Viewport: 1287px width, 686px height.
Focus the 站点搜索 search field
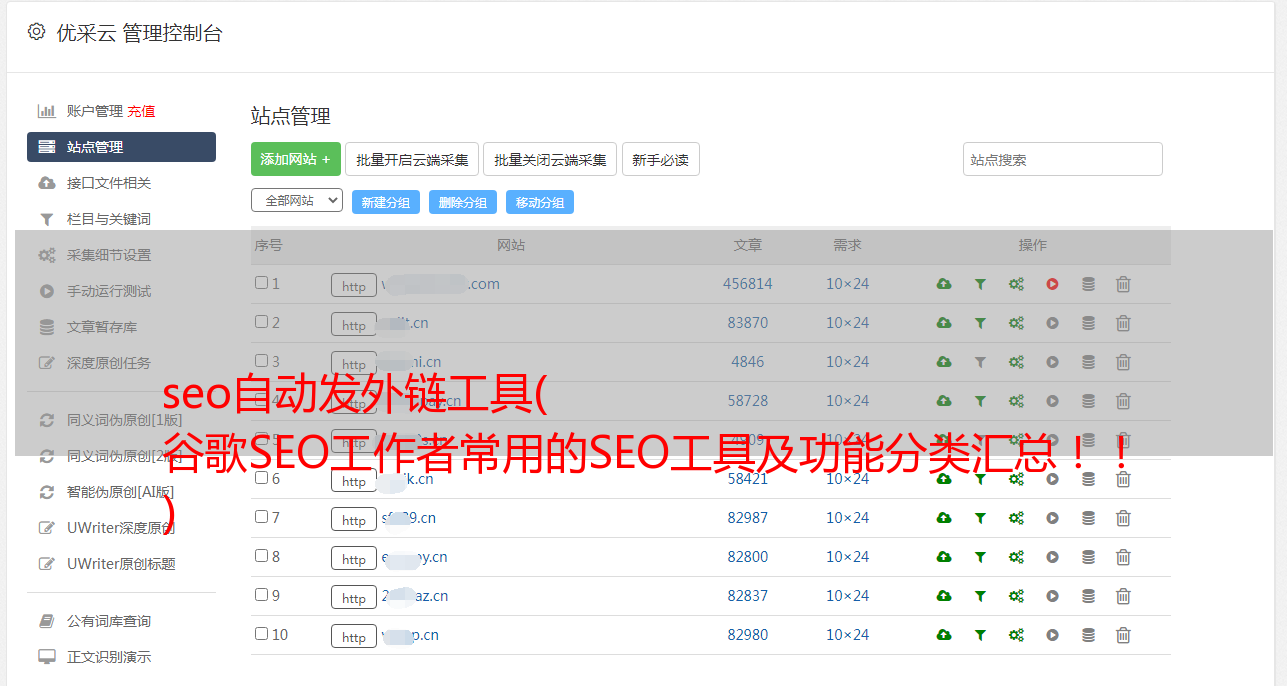1063,159
